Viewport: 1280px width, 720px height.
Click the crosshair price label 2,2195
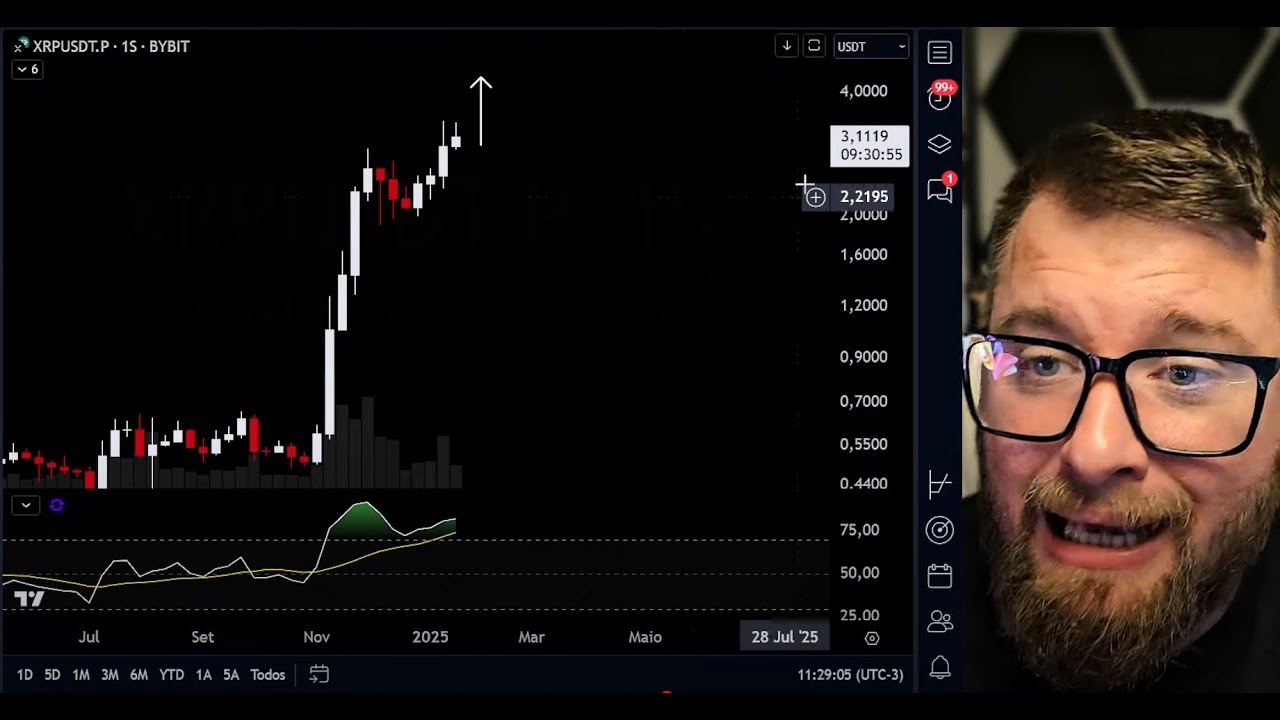864,197
